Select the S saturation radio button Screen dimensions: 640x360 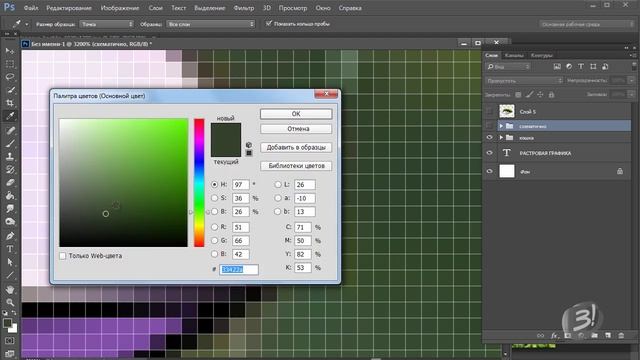click(214, 198)
